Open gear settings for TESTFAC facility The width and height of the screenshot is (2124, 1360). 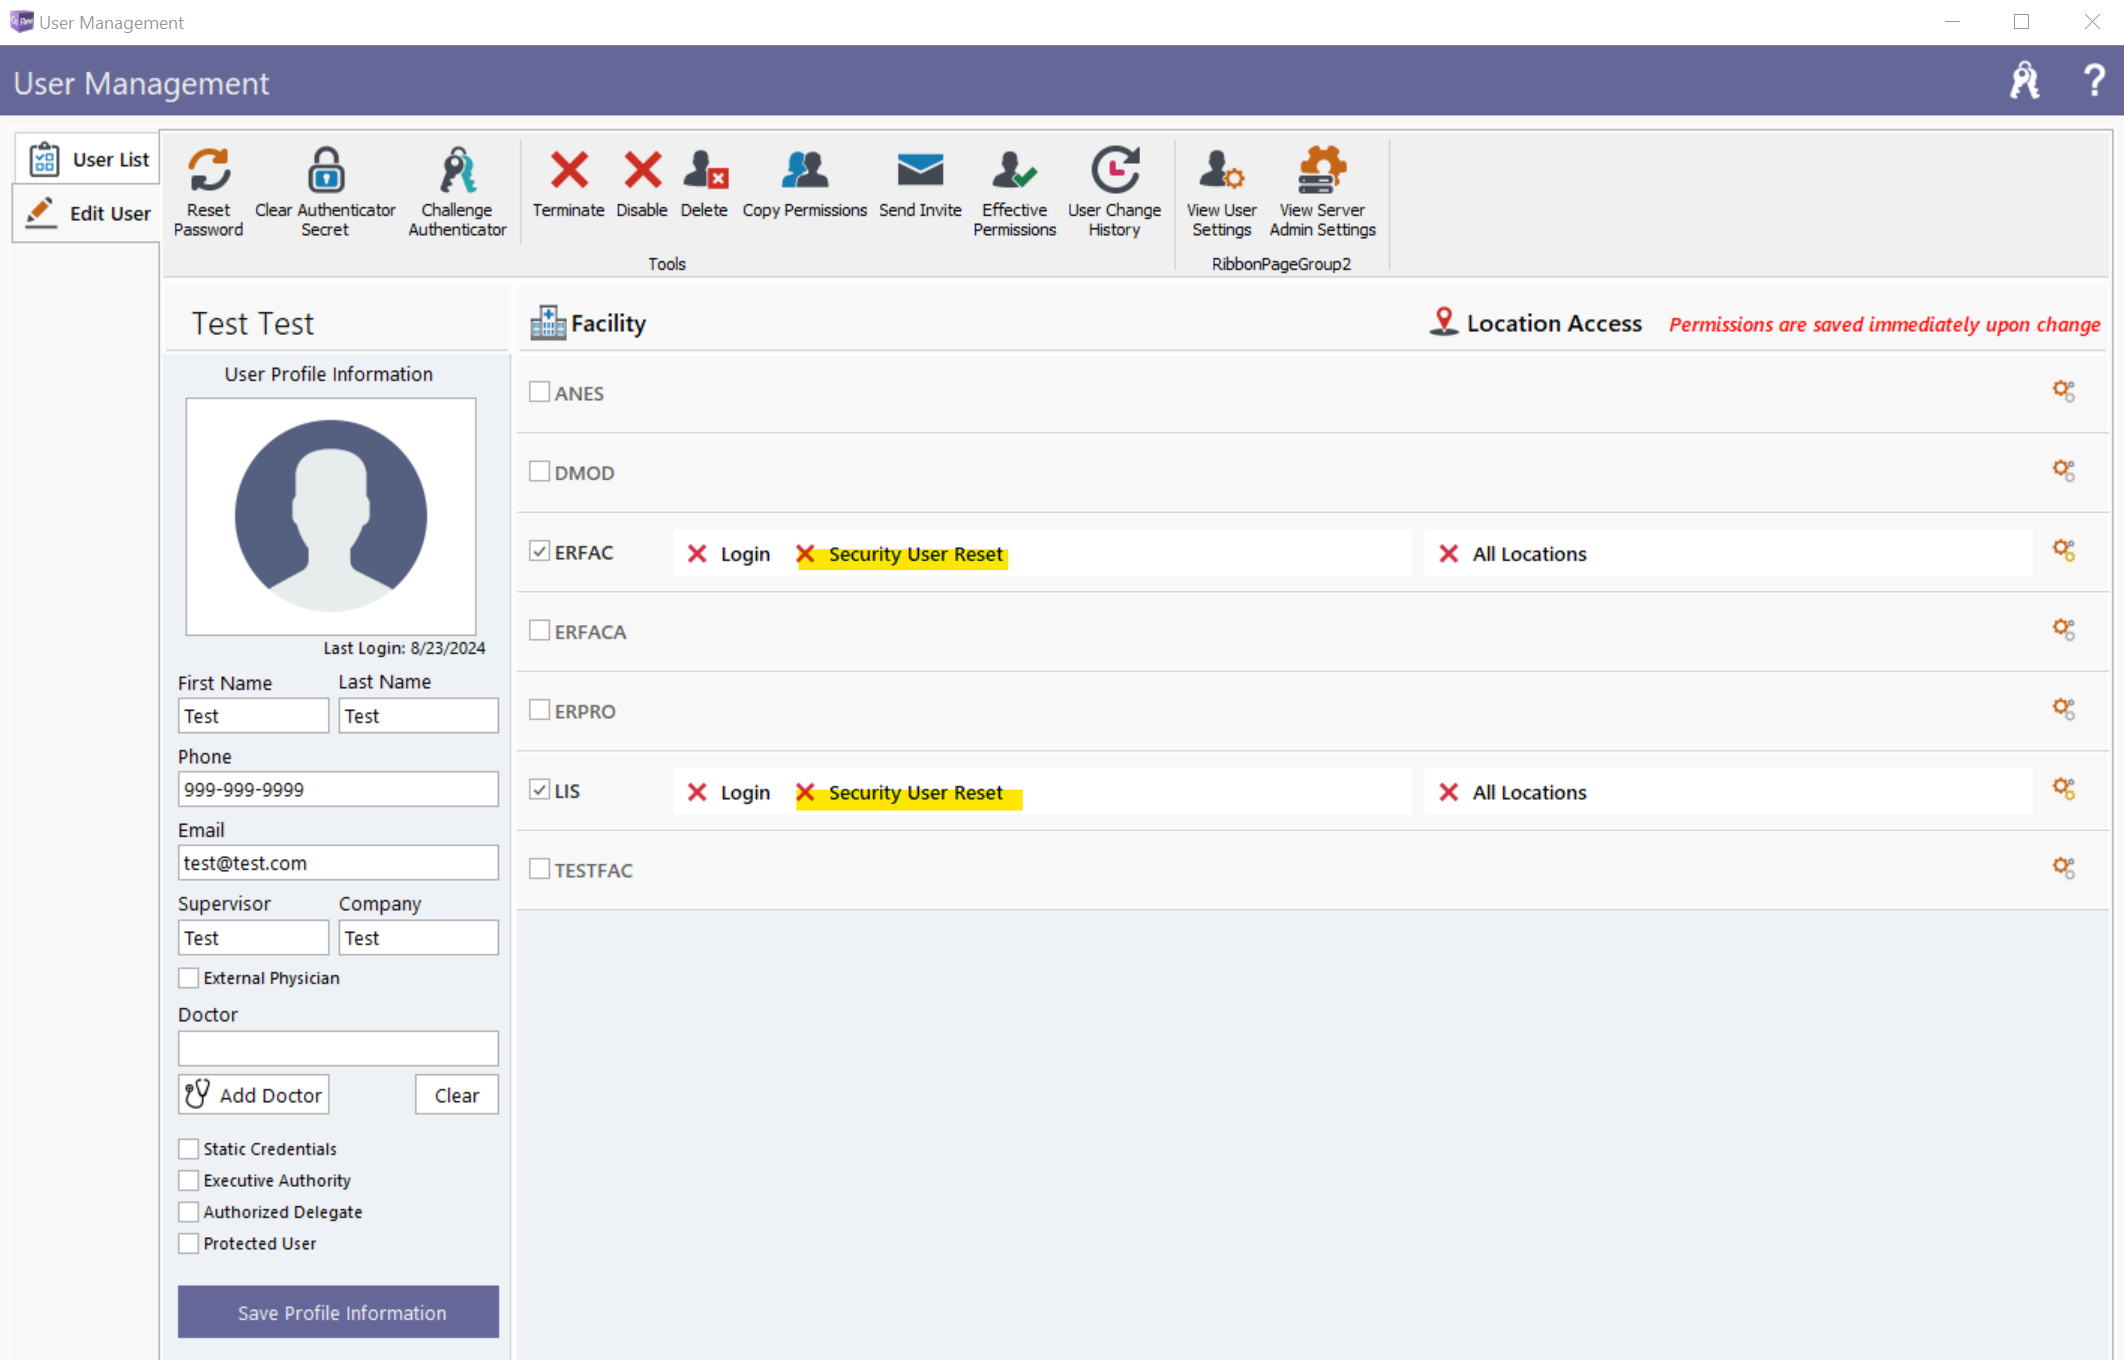(2063, 867)
